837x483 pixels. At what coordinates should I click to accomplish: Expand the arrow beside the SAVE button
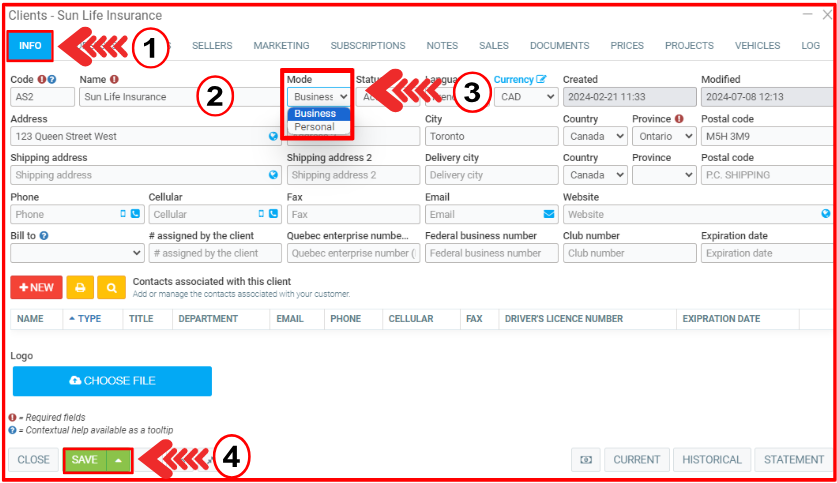pos(119,460)
